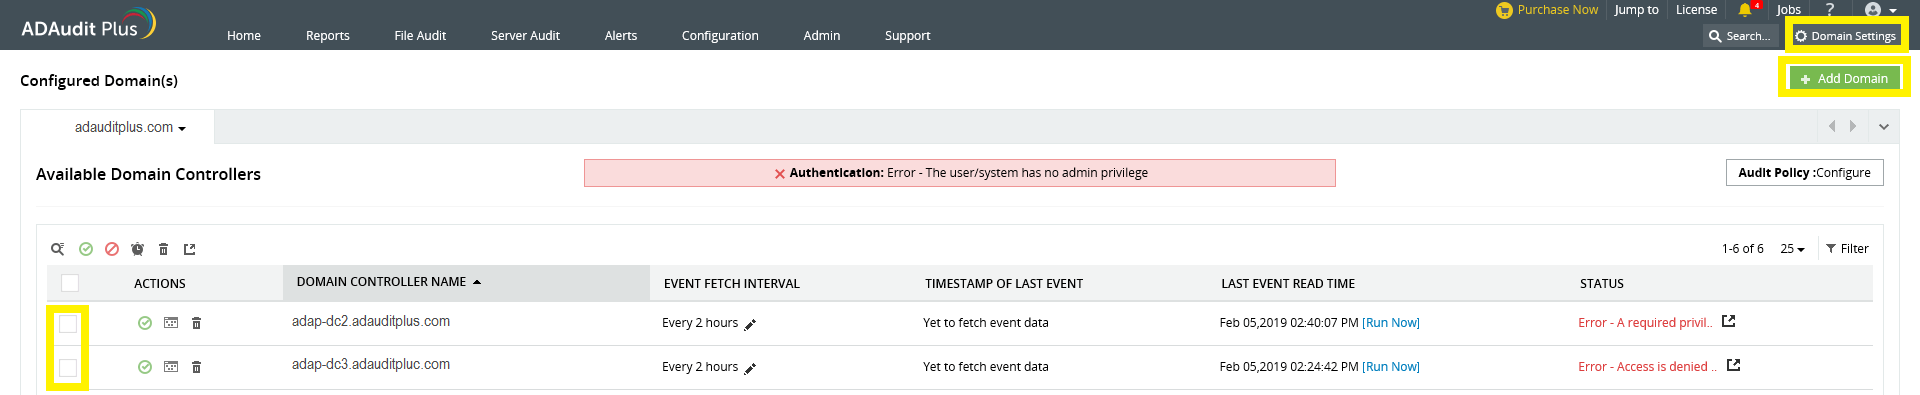
Task: Delete adap-dc2 using its trash icon
Action: (197, 323)
